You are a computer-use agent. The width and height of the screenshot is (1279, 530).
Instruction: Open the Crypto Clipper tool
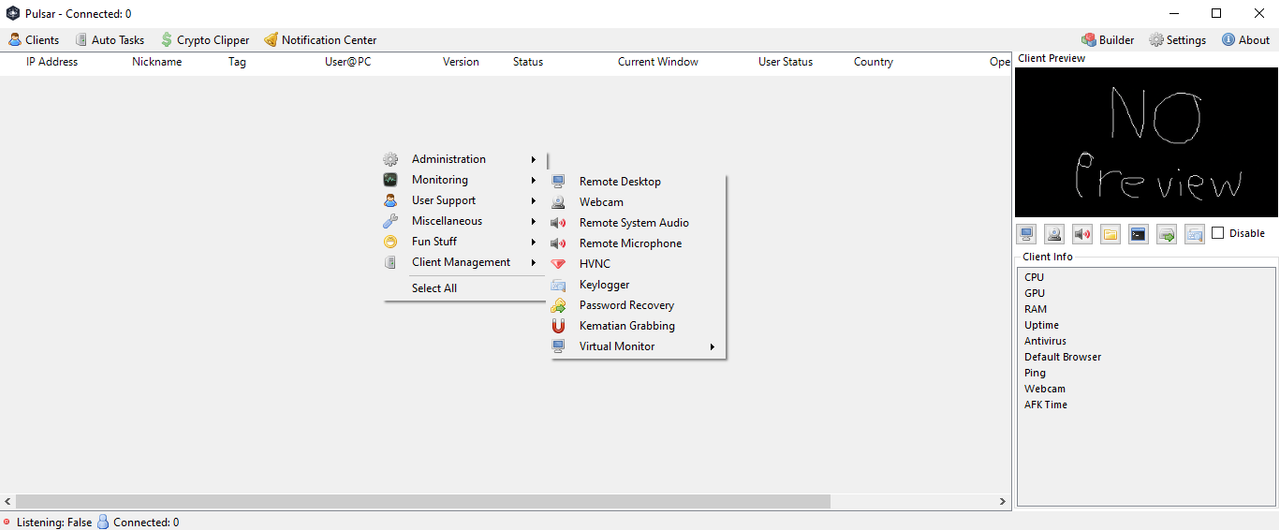pyautogui.click(x=205, y=40)
